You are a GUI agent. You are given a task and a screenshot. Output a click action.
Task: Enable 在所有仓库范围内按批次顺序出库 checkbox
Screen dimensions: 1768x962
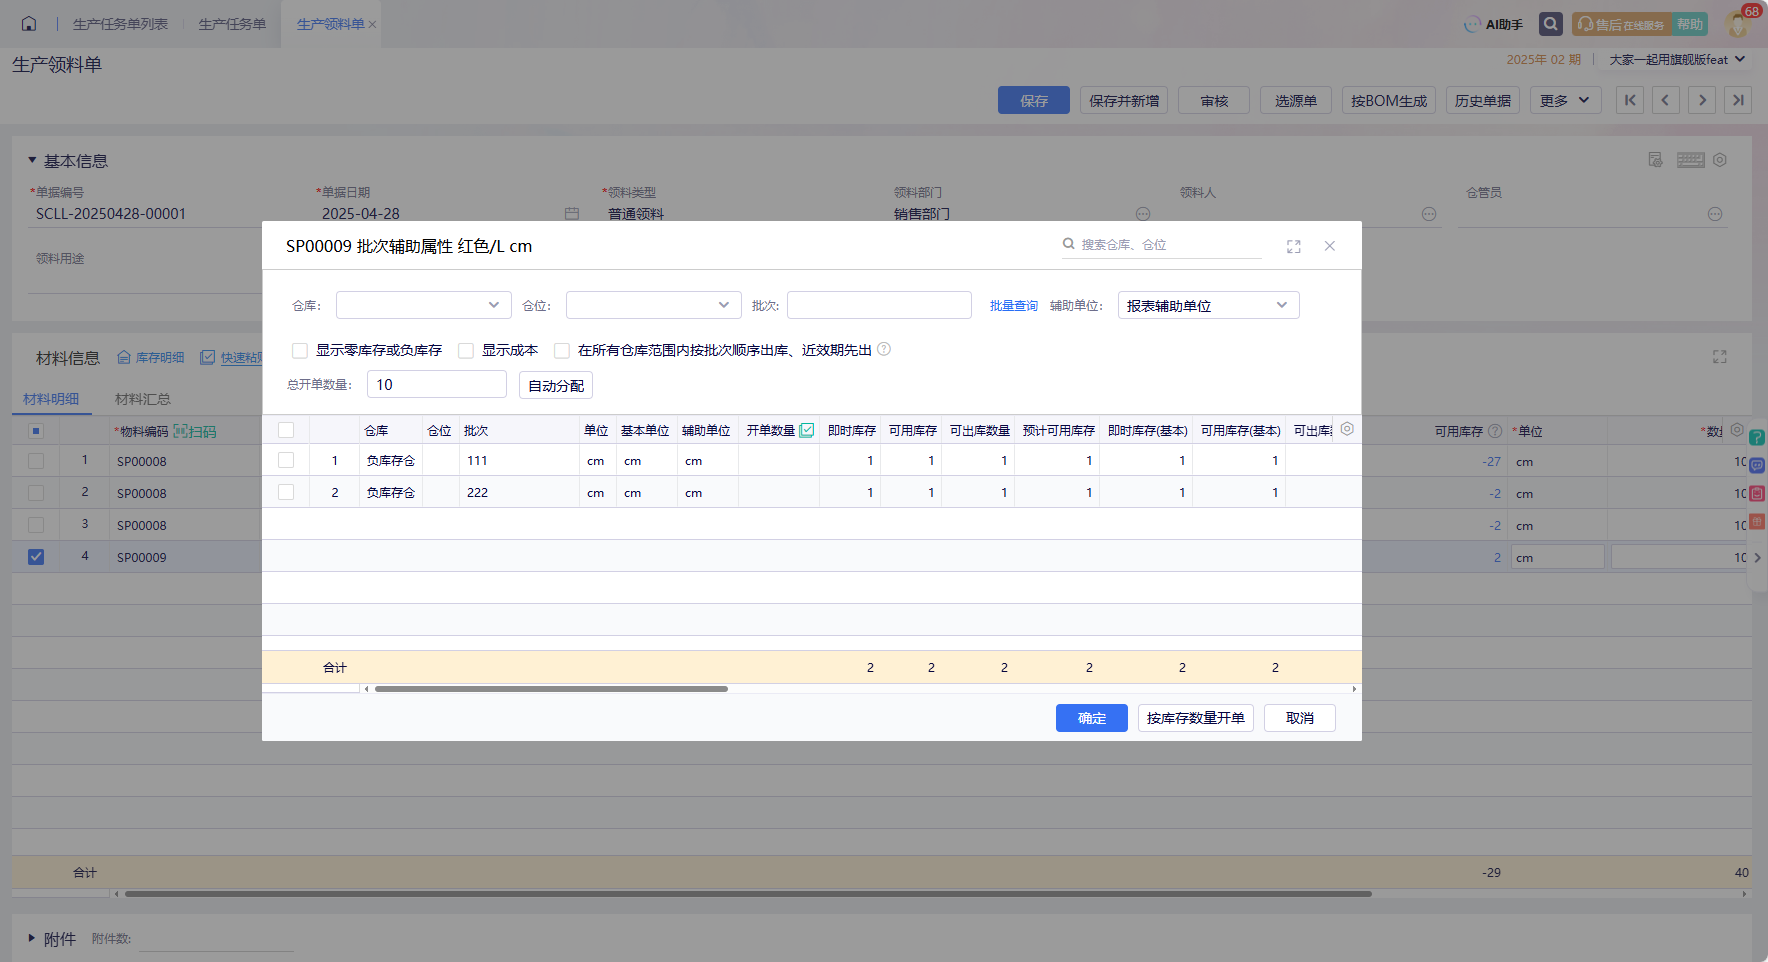point(562,350)
